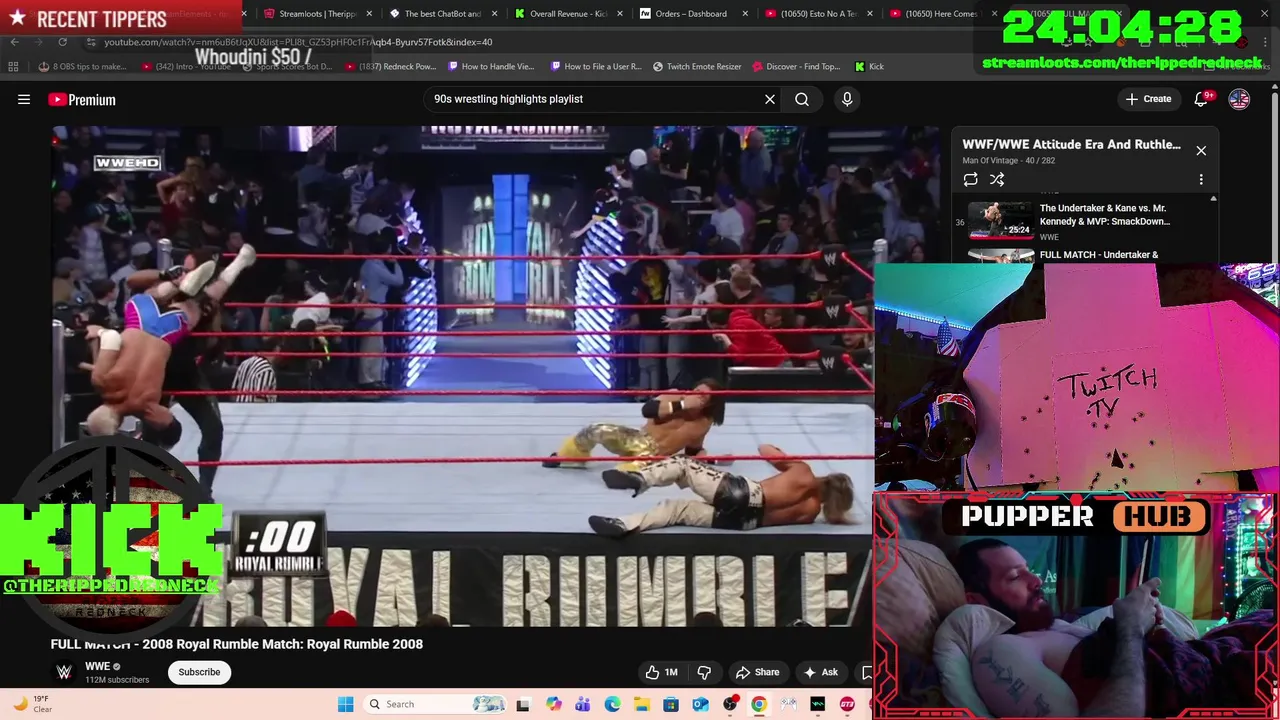Open 'Intro - YouTube' bookmark
This screenshot has width=1280, height=720.
188,66
